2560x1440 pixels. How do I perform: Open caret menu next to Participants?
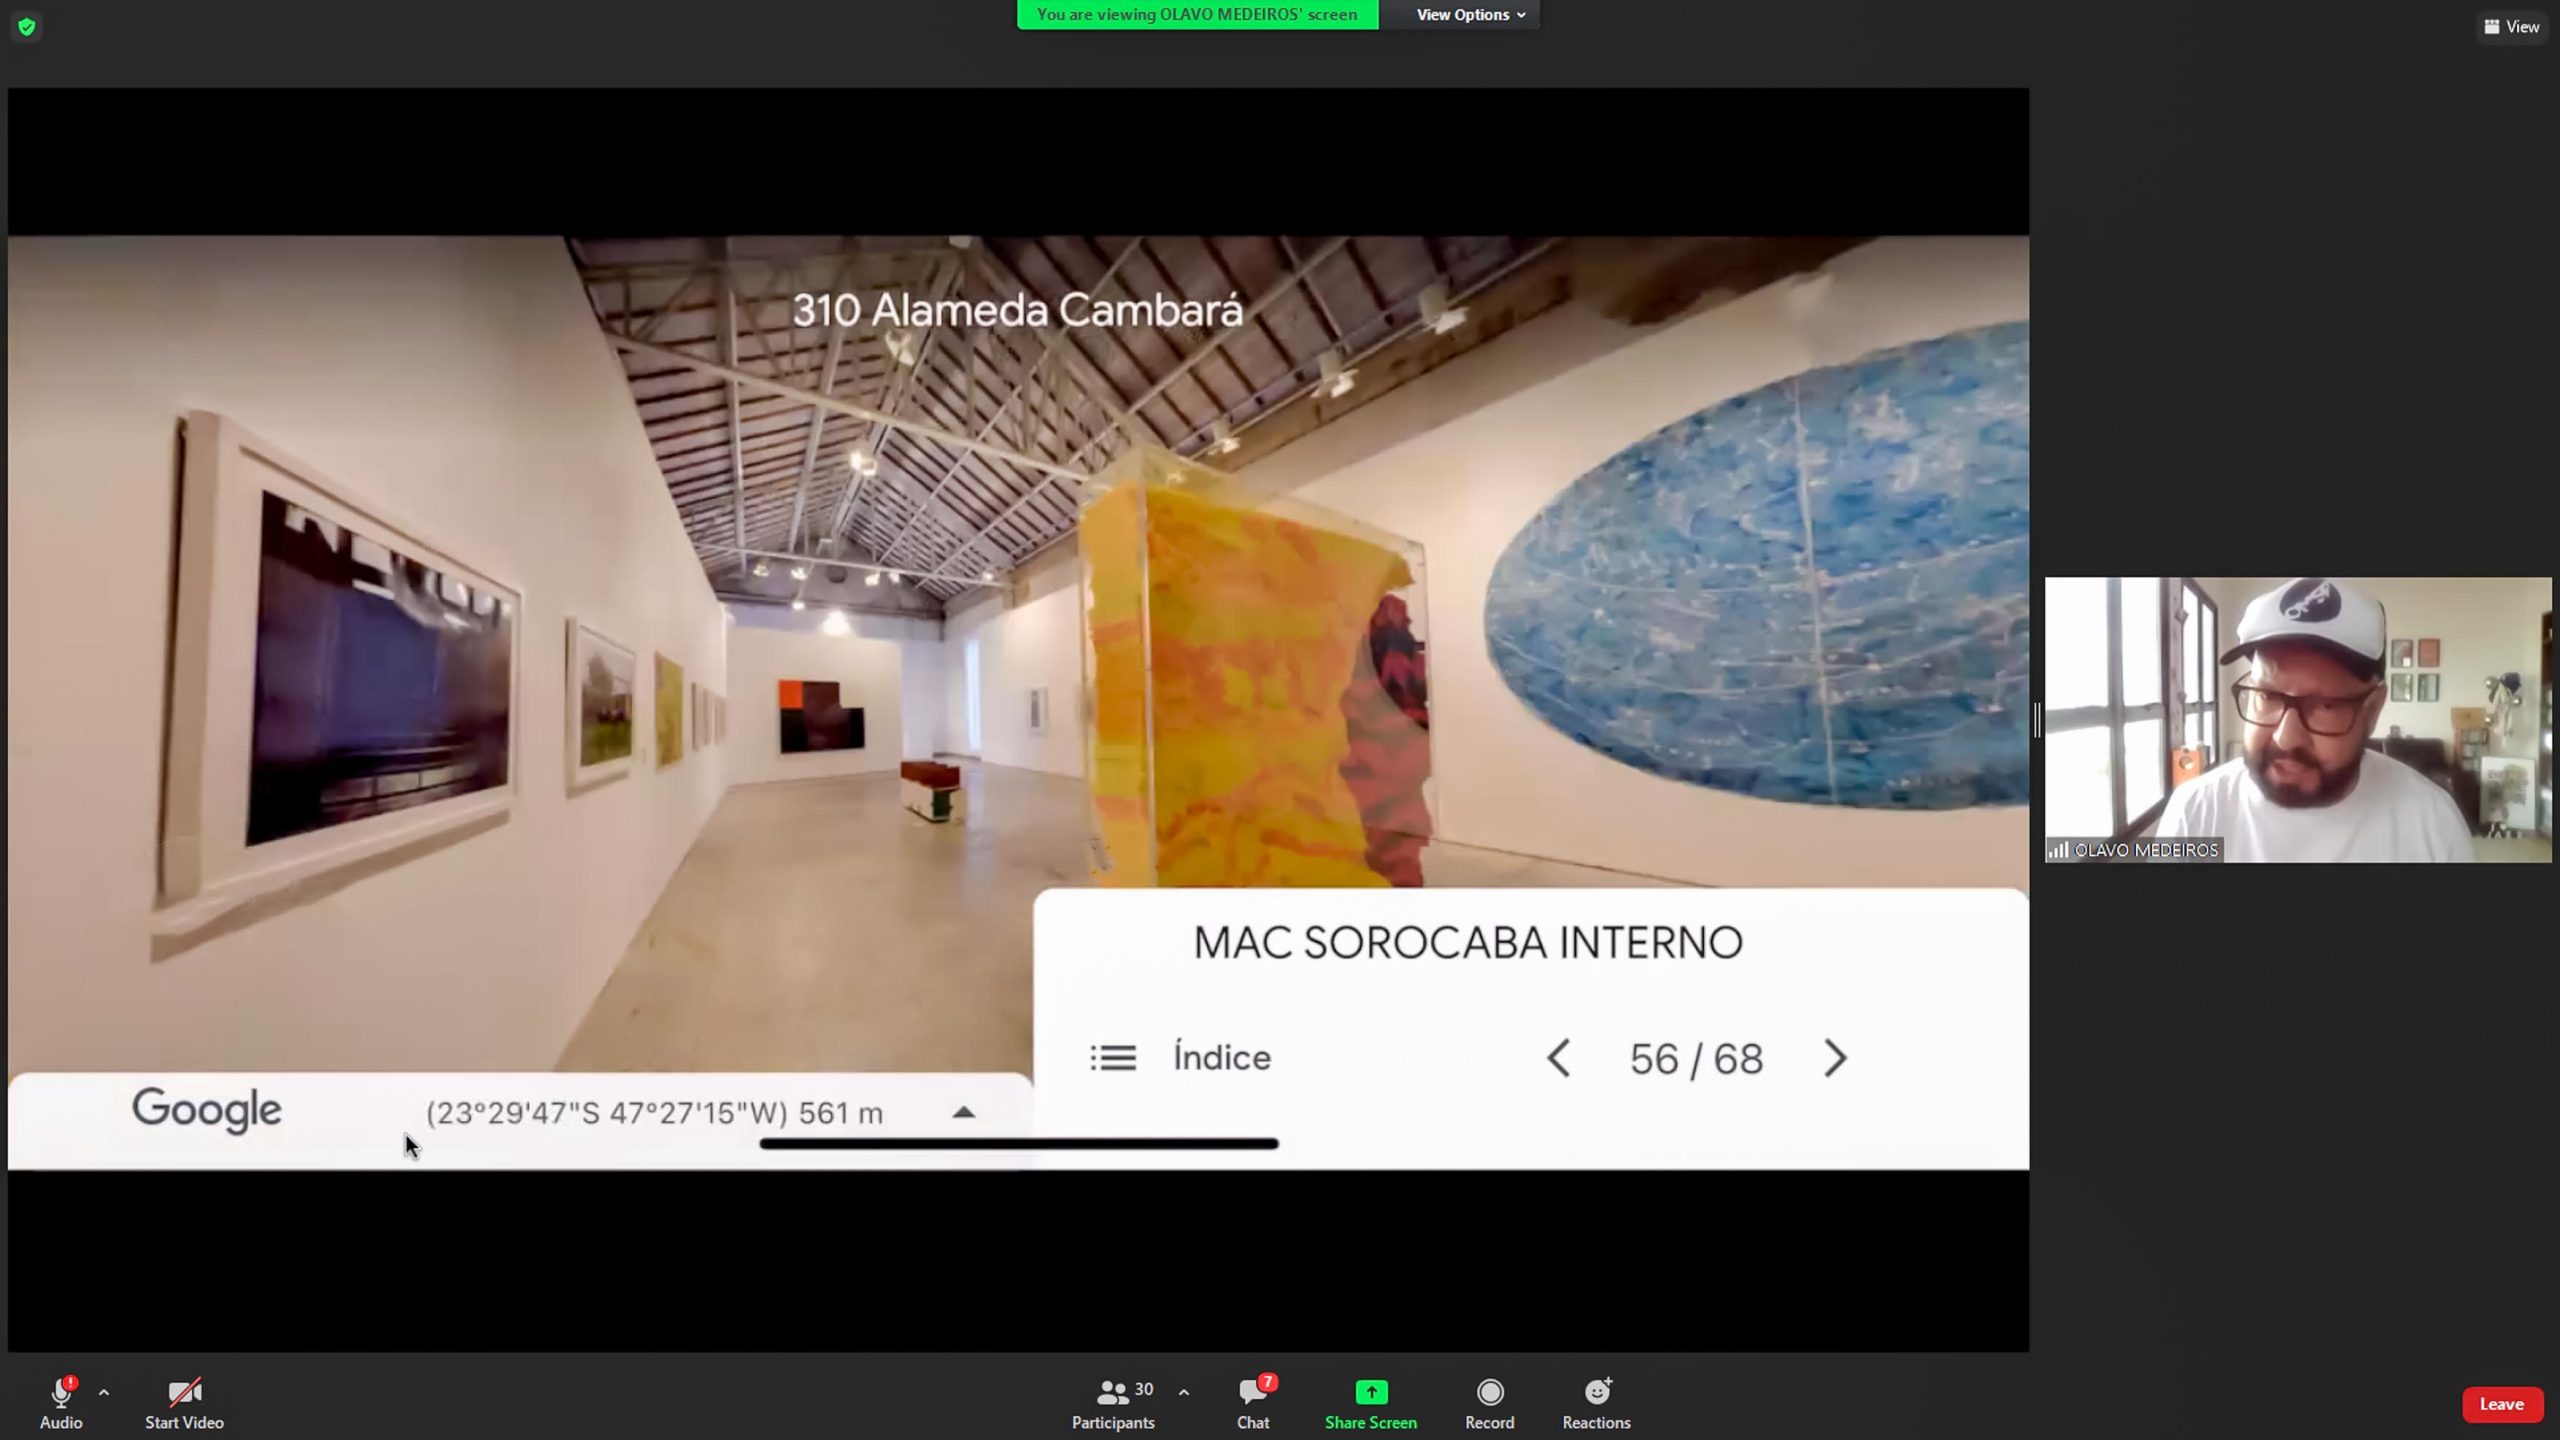1184,1392
